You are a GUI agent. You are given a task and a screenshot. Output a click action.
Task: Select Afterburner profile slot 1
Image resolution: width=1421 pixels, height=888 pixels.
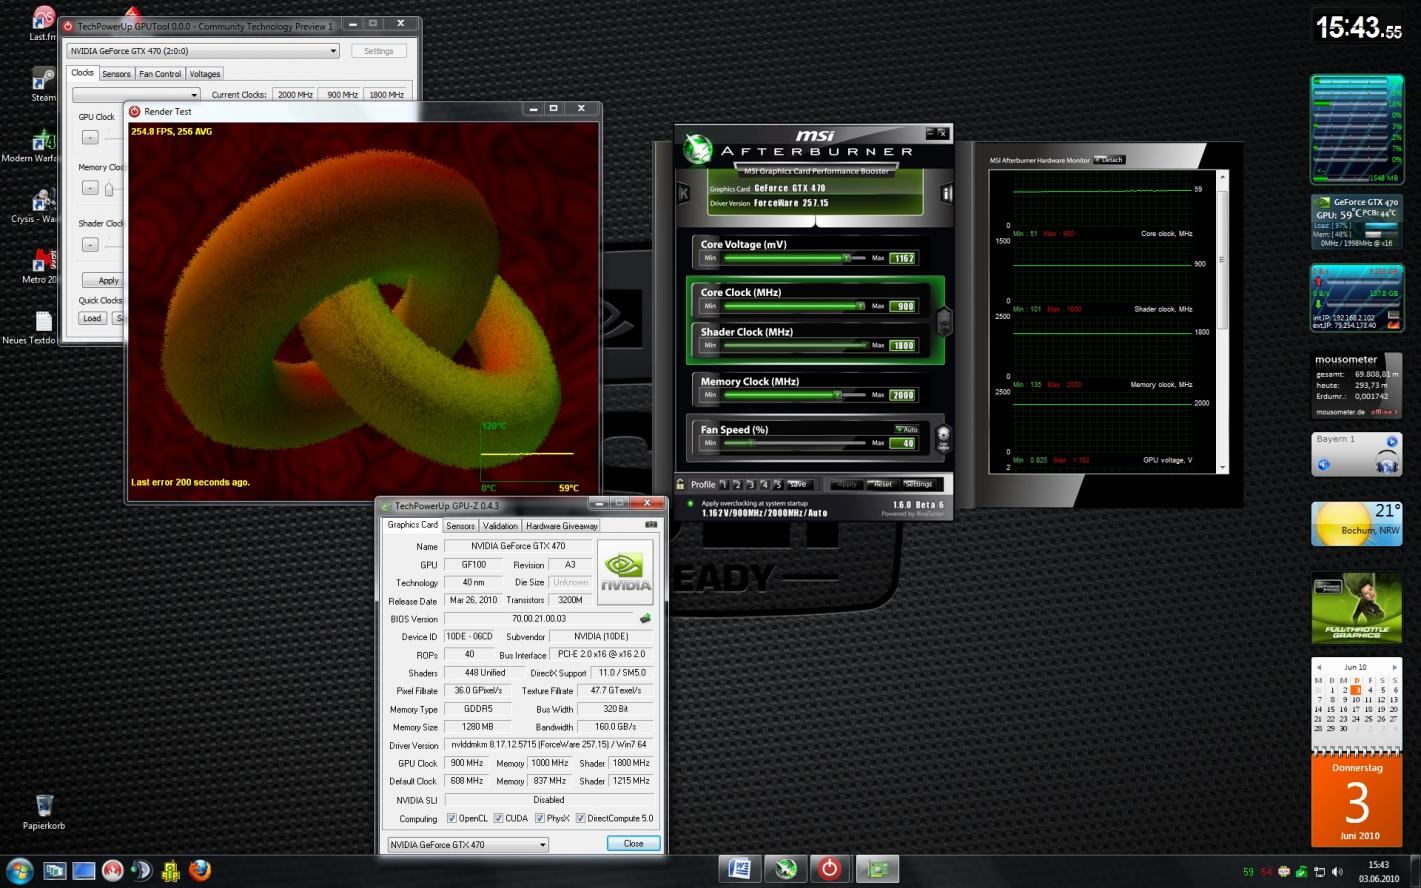coord(724,485)
